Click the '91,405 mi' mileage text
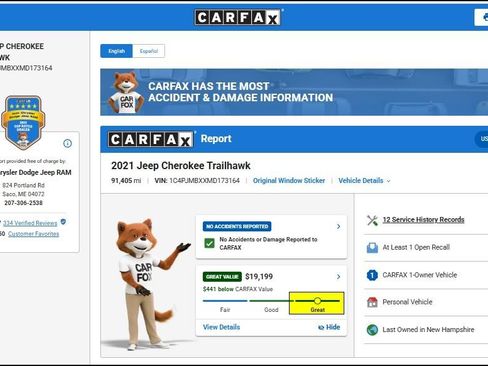Image resolution: width=488 pixels, height=366 pixels. pos(126,181)
